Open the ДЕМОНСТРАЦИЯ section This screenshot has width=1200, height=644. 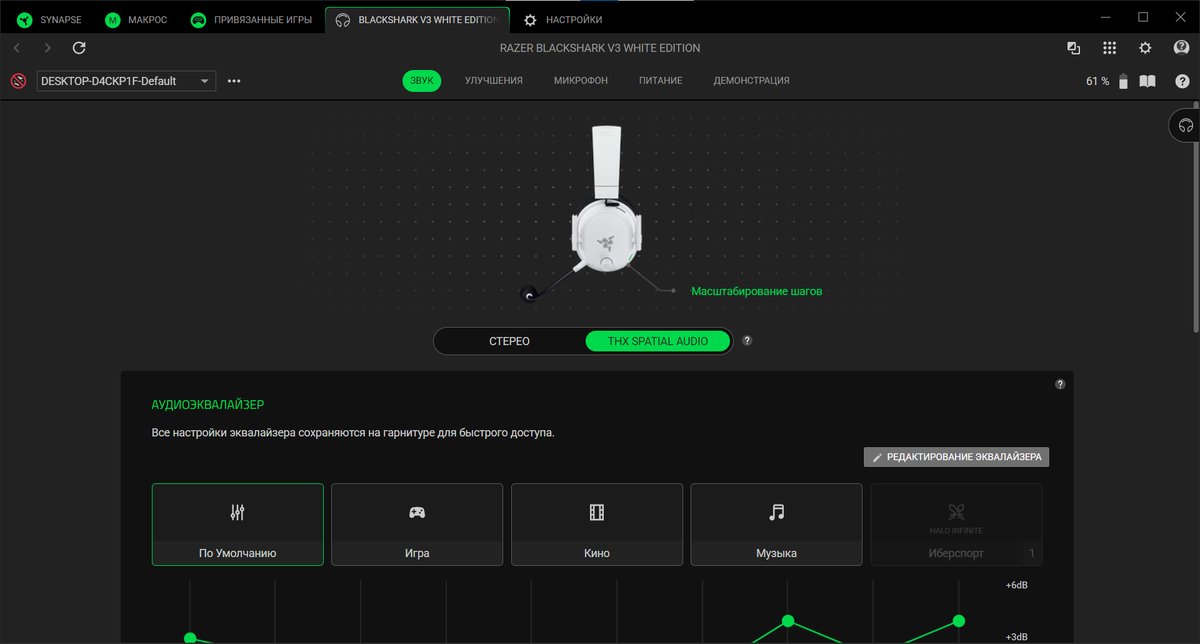(x=751, y=81)
